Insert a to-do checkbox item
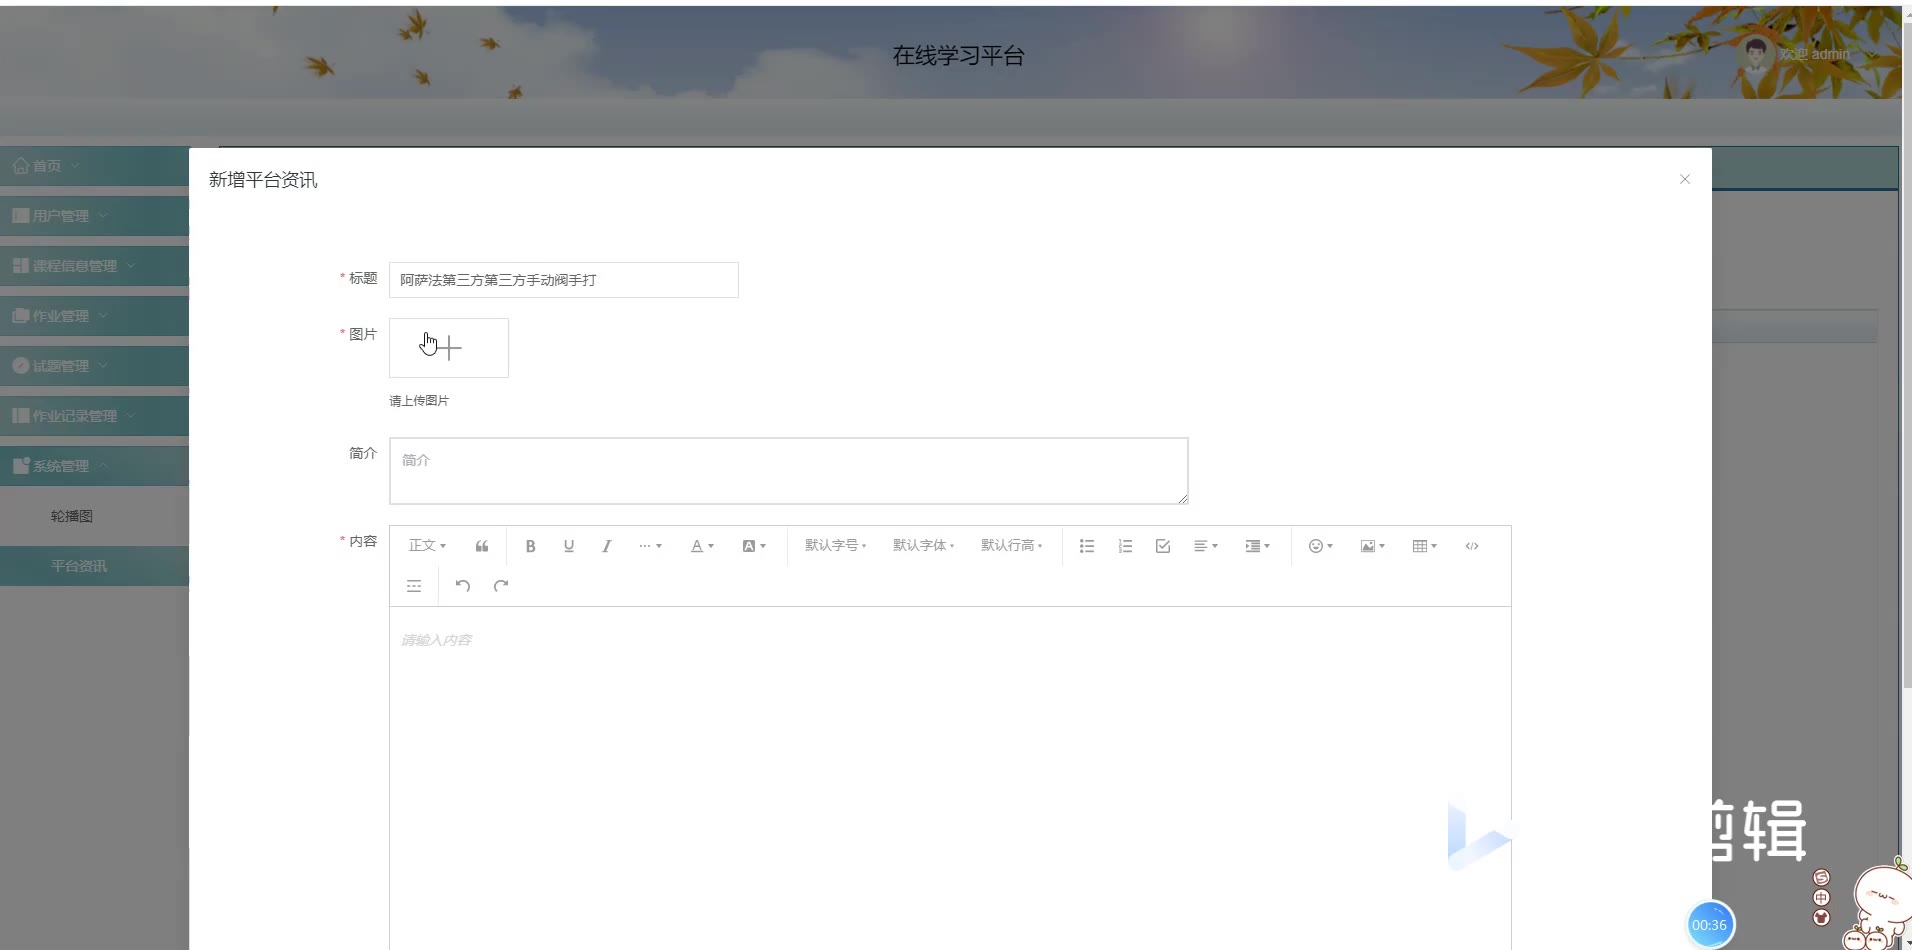The height and width of the screenshot is (950, 1912). click(1163, 546)
